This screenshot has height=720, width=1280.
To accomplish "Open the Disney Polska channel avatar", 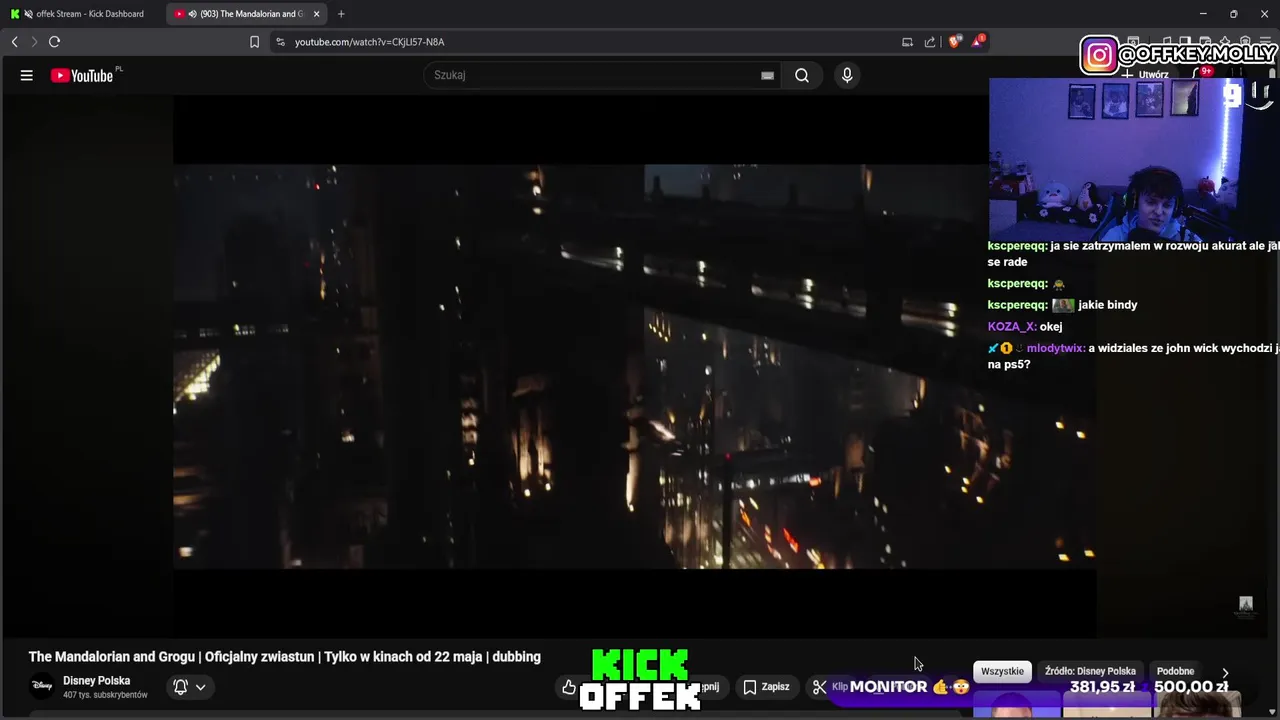I will click(42, 686).
